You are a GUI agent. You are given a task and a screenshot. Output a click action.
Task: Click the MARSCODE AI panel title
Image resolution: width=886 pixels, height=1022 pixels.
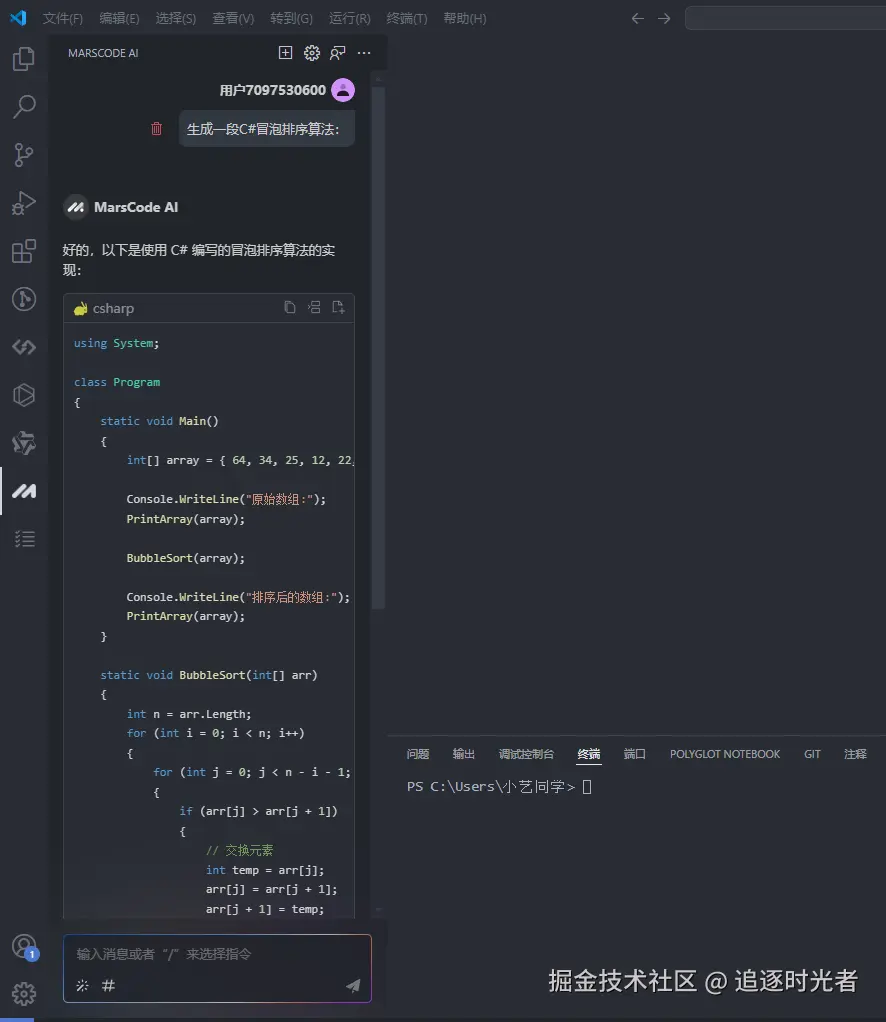[103, 53]
